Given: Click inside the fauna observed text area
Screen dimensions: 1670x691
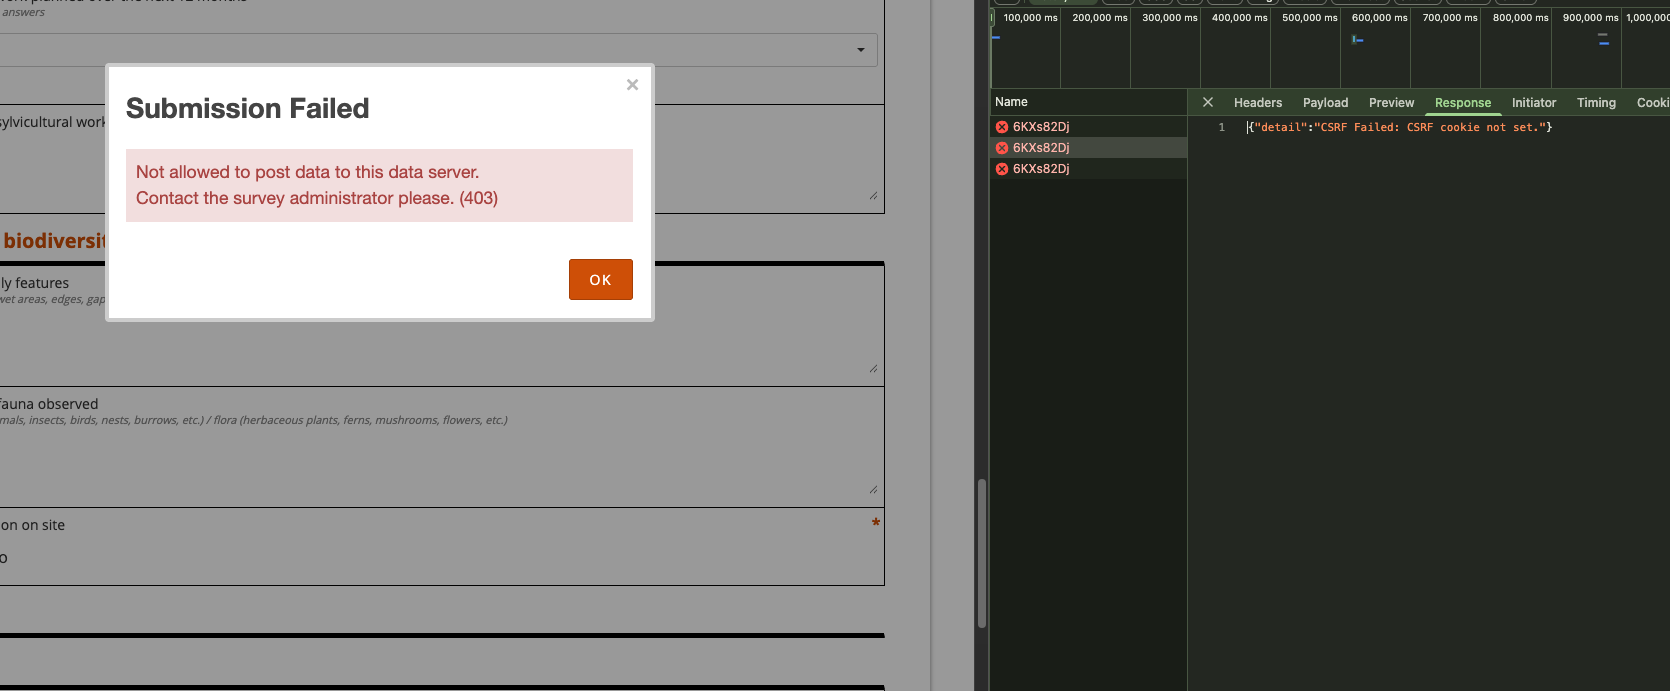Looking at the screenshot, I should tap(440, 462).
